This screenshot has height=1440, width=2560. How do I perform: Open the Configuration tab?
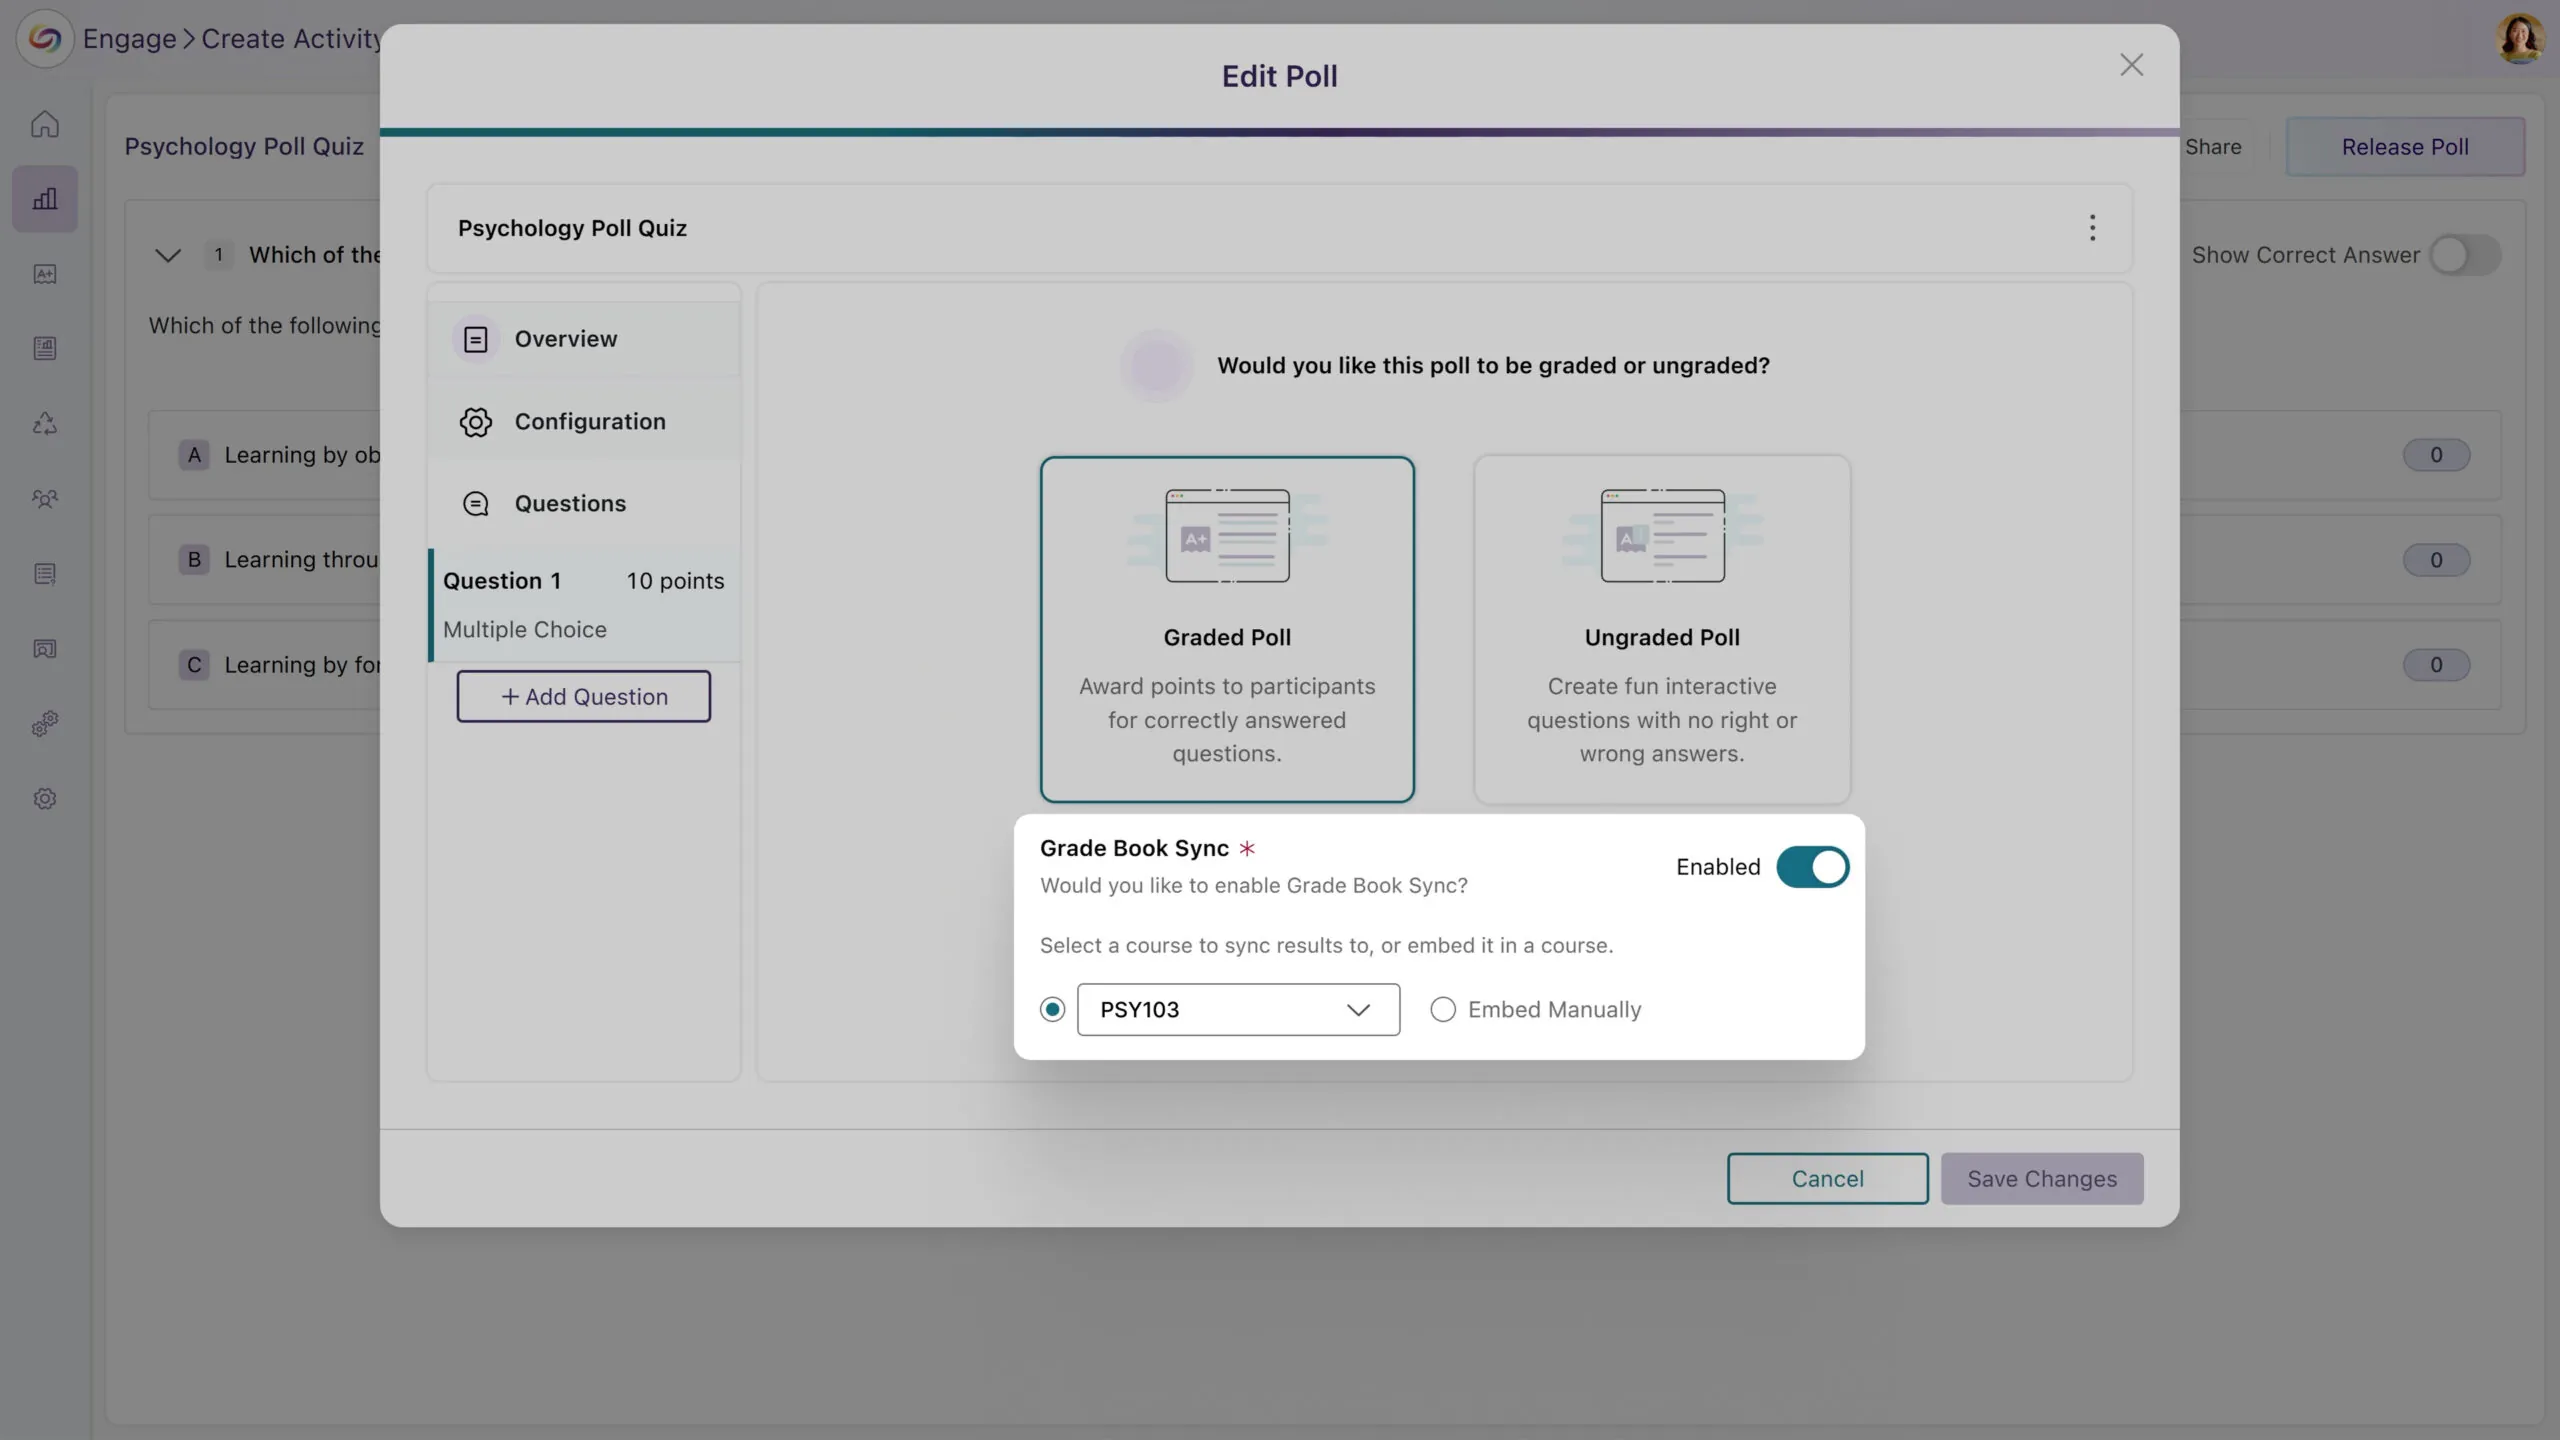tap(589, 422)
